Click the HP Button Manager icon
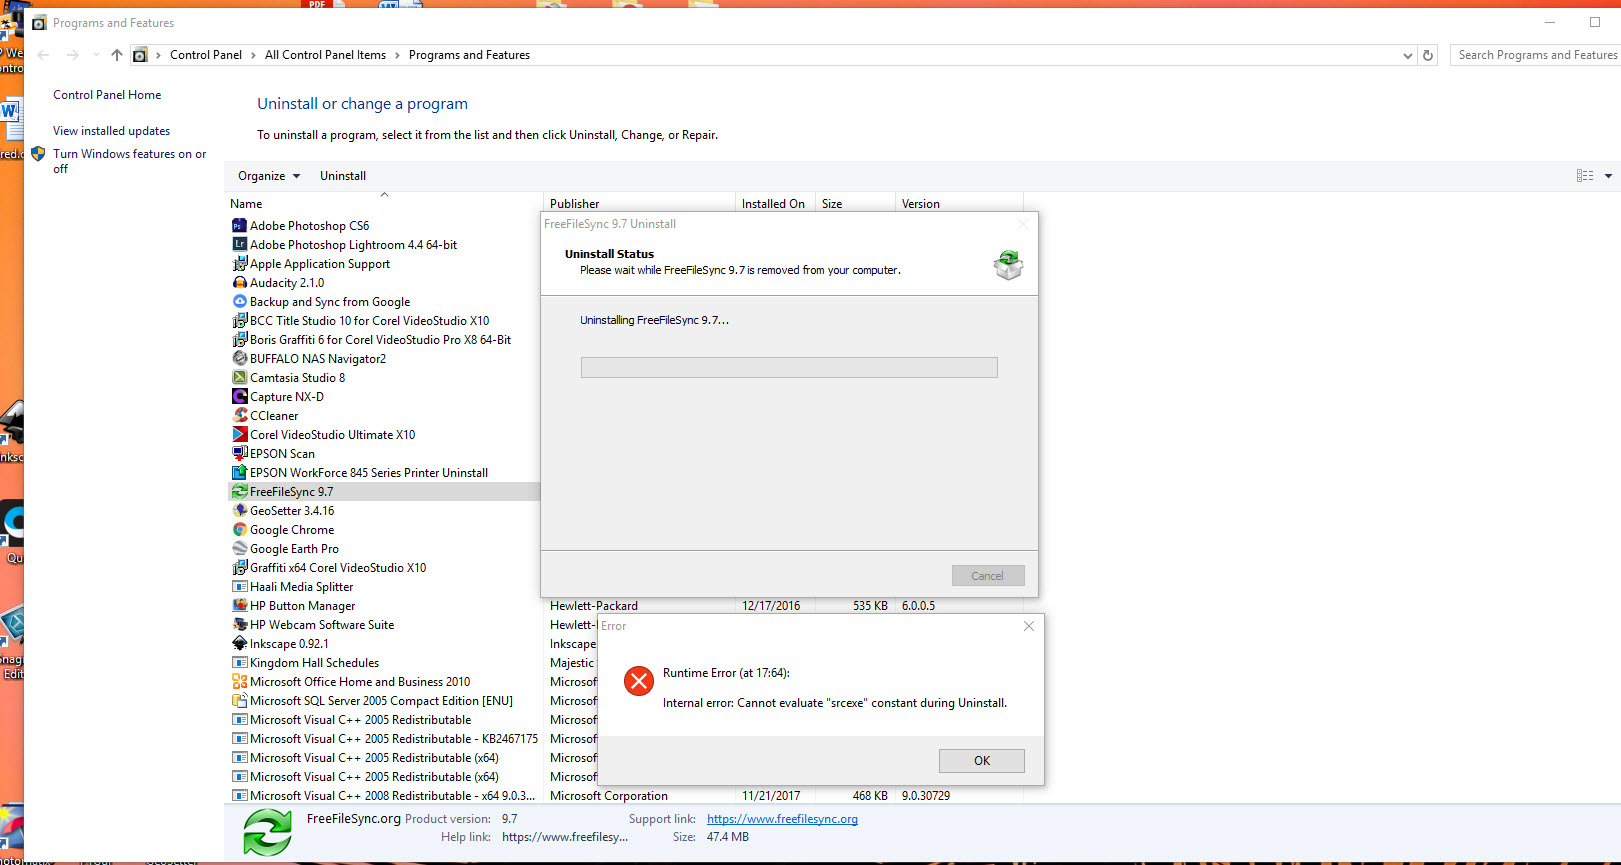The height and width of the screenshot is (865, 1621). pyautogui.click(x=239, y=606)
